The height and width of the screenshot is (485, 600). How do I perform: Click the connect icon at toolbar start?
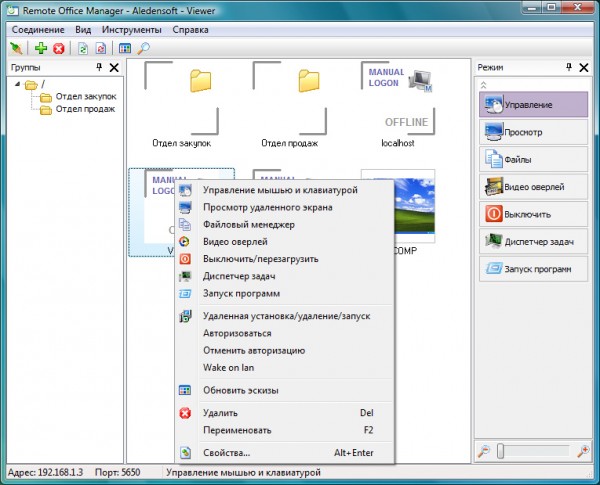click(16, 47)
